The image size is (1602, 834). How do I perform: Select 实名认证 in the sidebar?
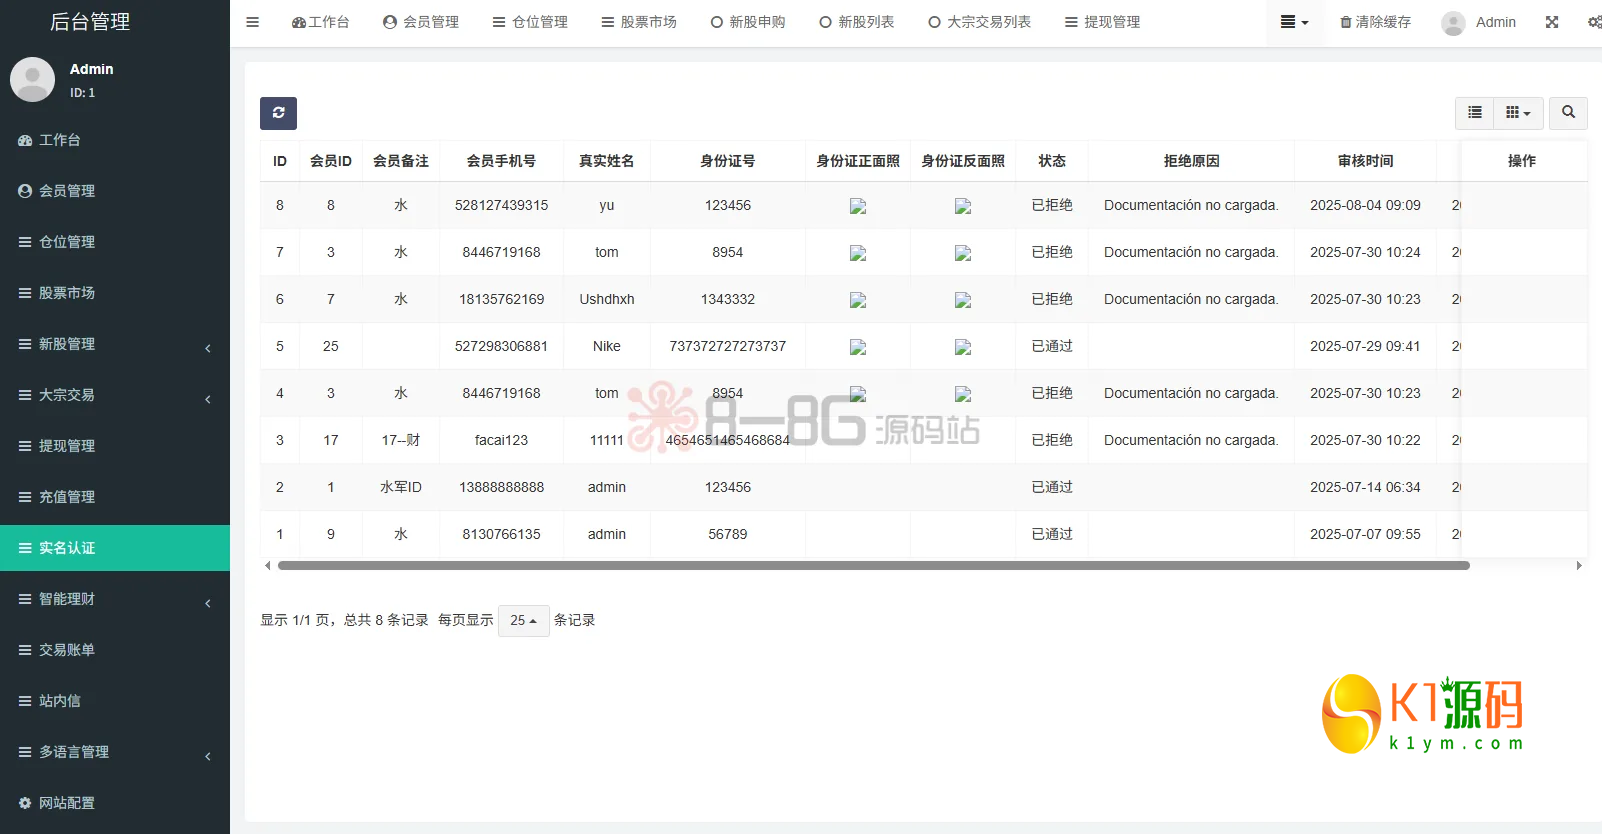[x=115, y=548]
